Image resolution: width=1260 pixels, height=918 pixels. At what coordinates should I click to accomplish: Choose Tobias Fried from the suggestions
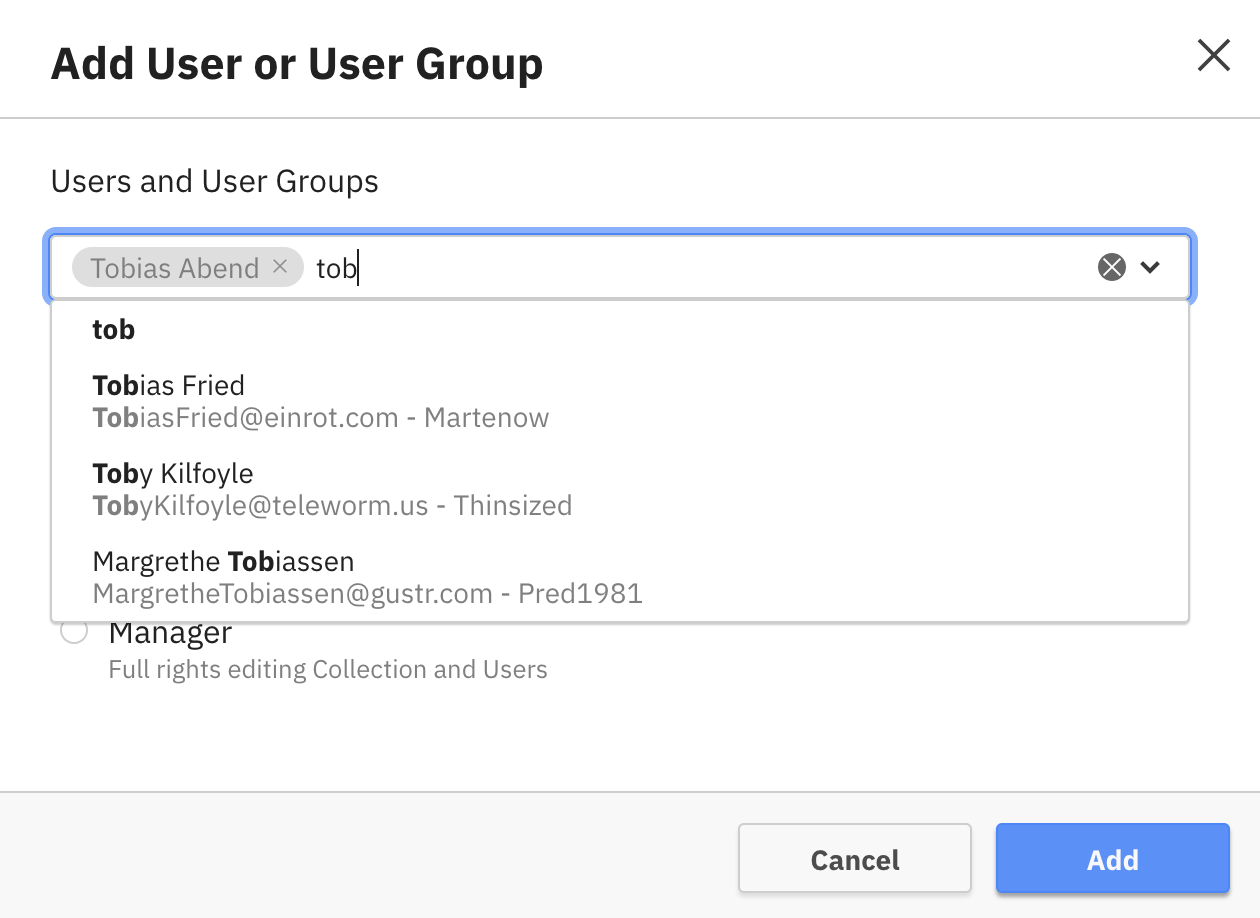(168, 386)
